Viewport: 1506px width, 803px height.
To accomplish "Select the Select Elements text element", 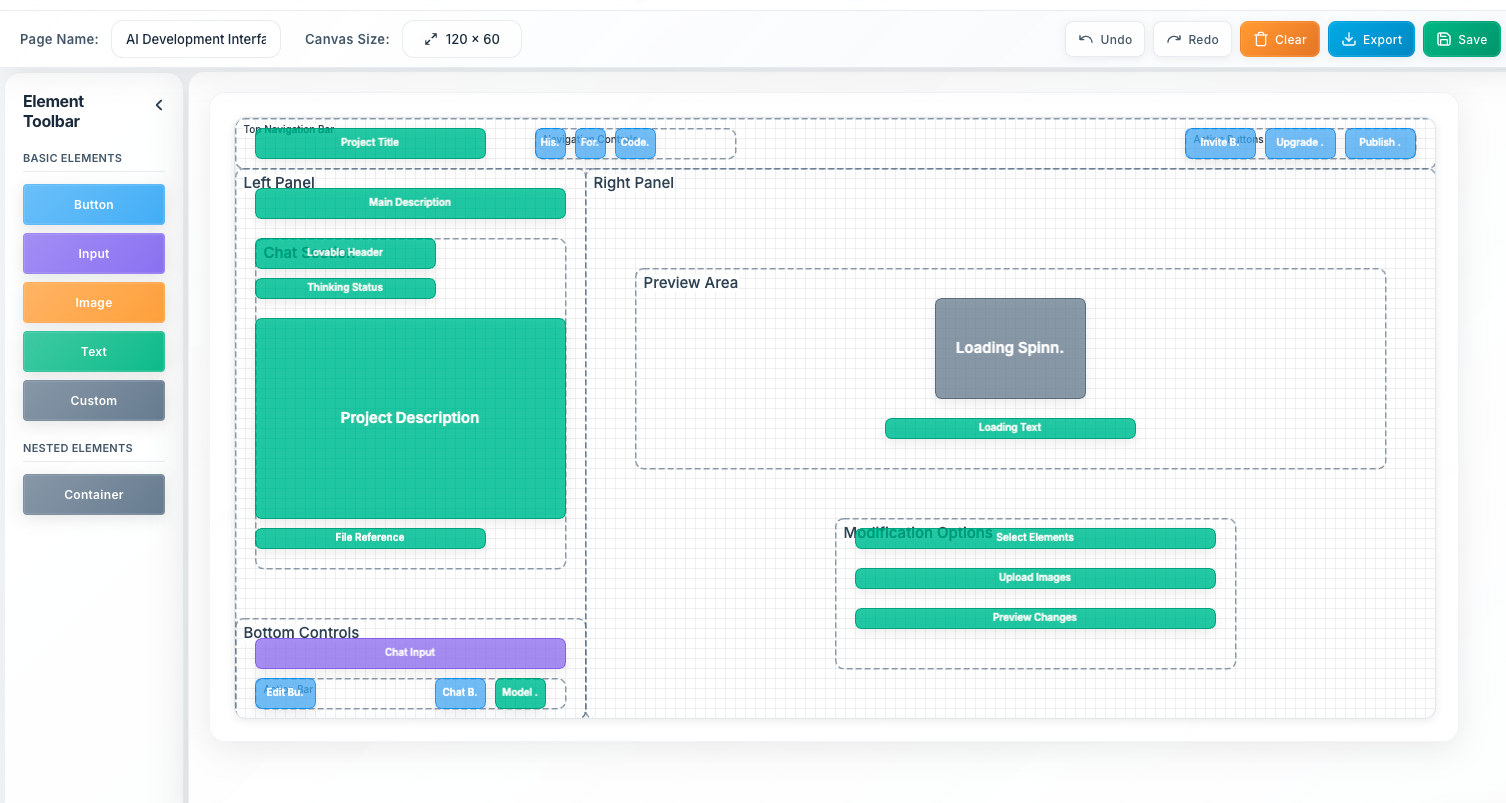I will (x=1035, y=538).
